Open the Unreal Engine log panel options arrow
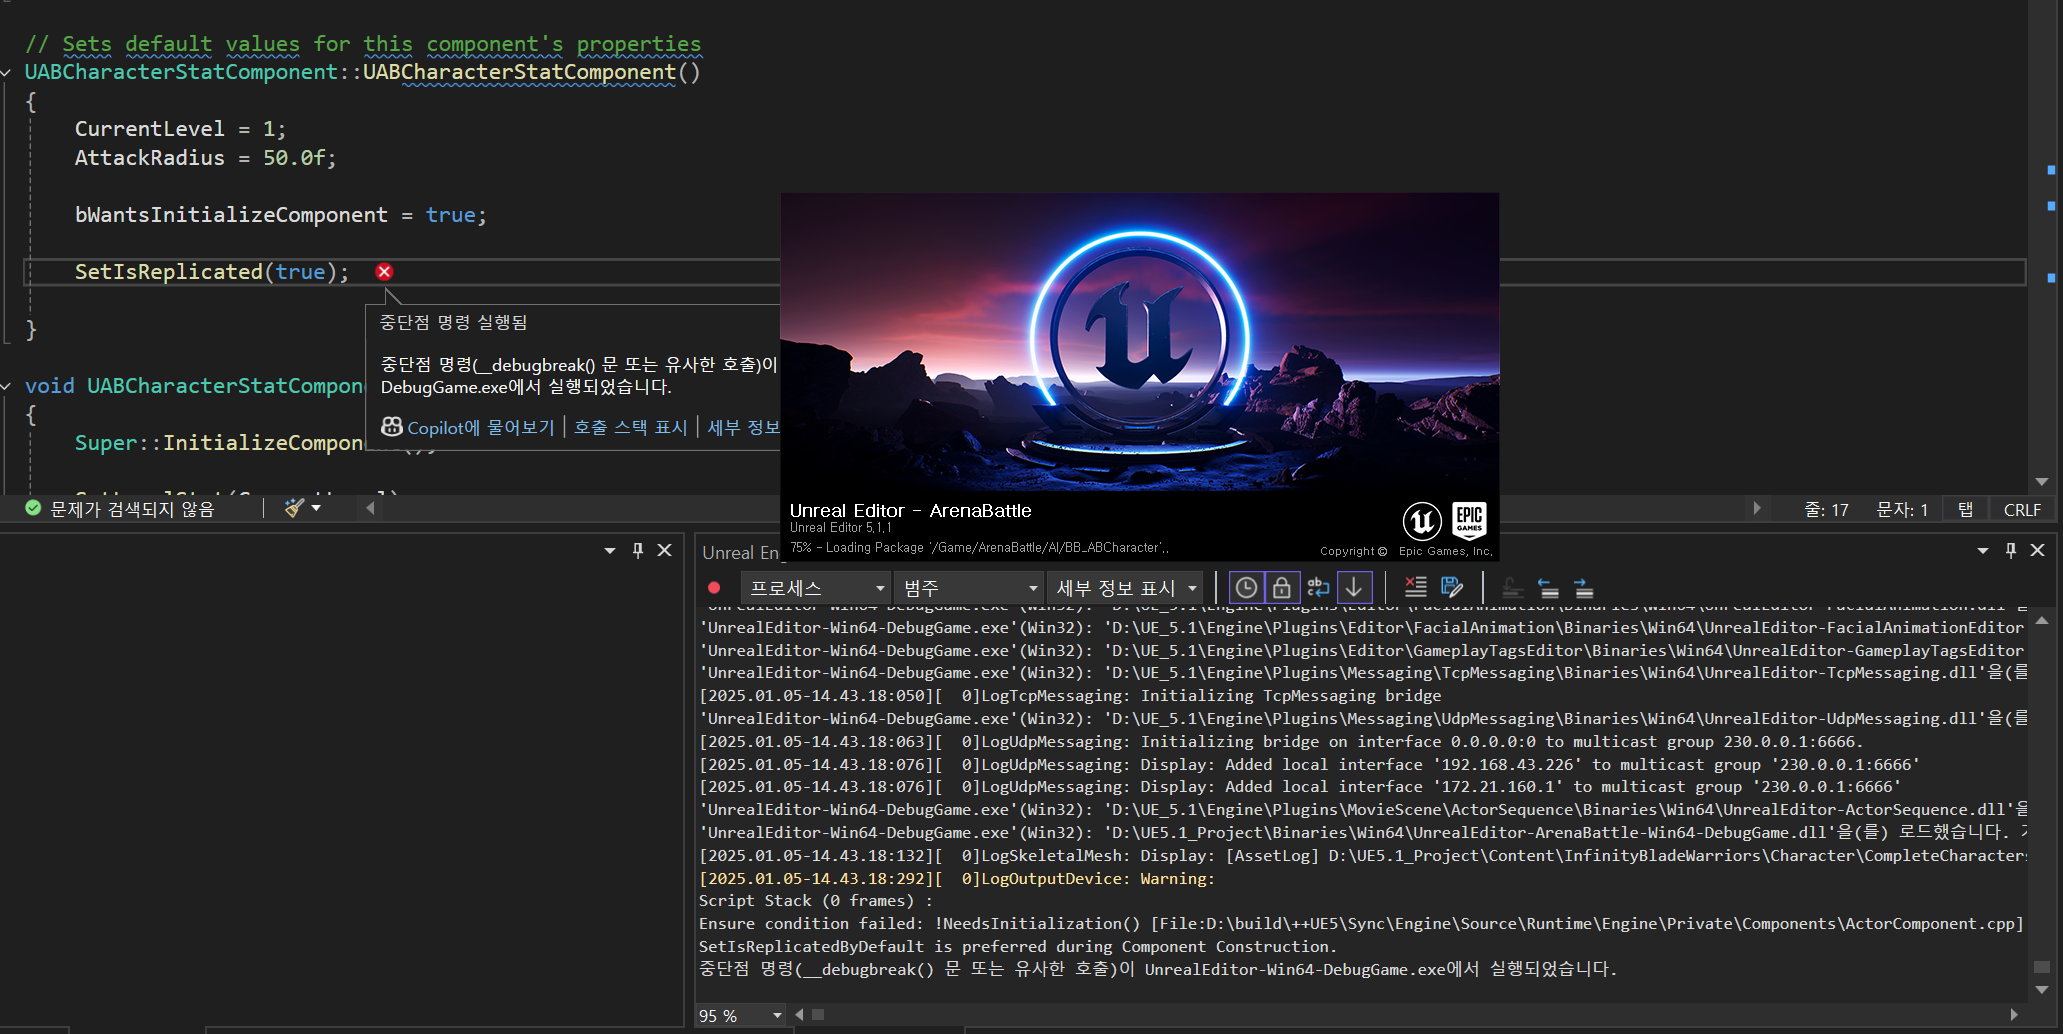This screenshot has height=1034, width=2063. (x=1983, y=550)
